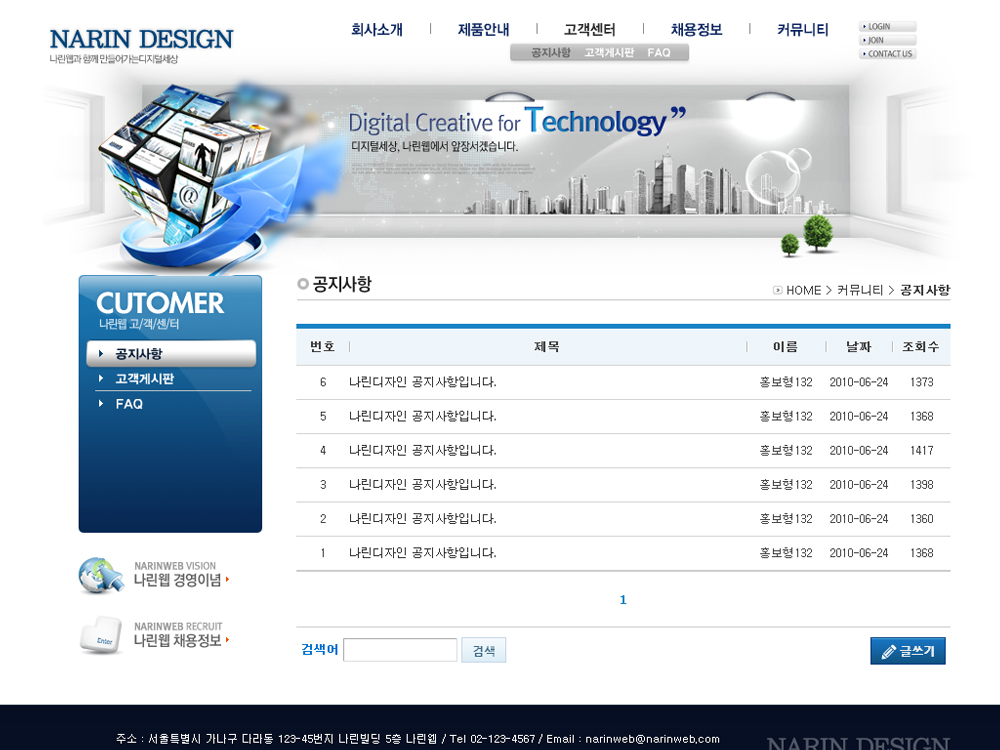Open the 회사소개 menu

coord(377,30)
